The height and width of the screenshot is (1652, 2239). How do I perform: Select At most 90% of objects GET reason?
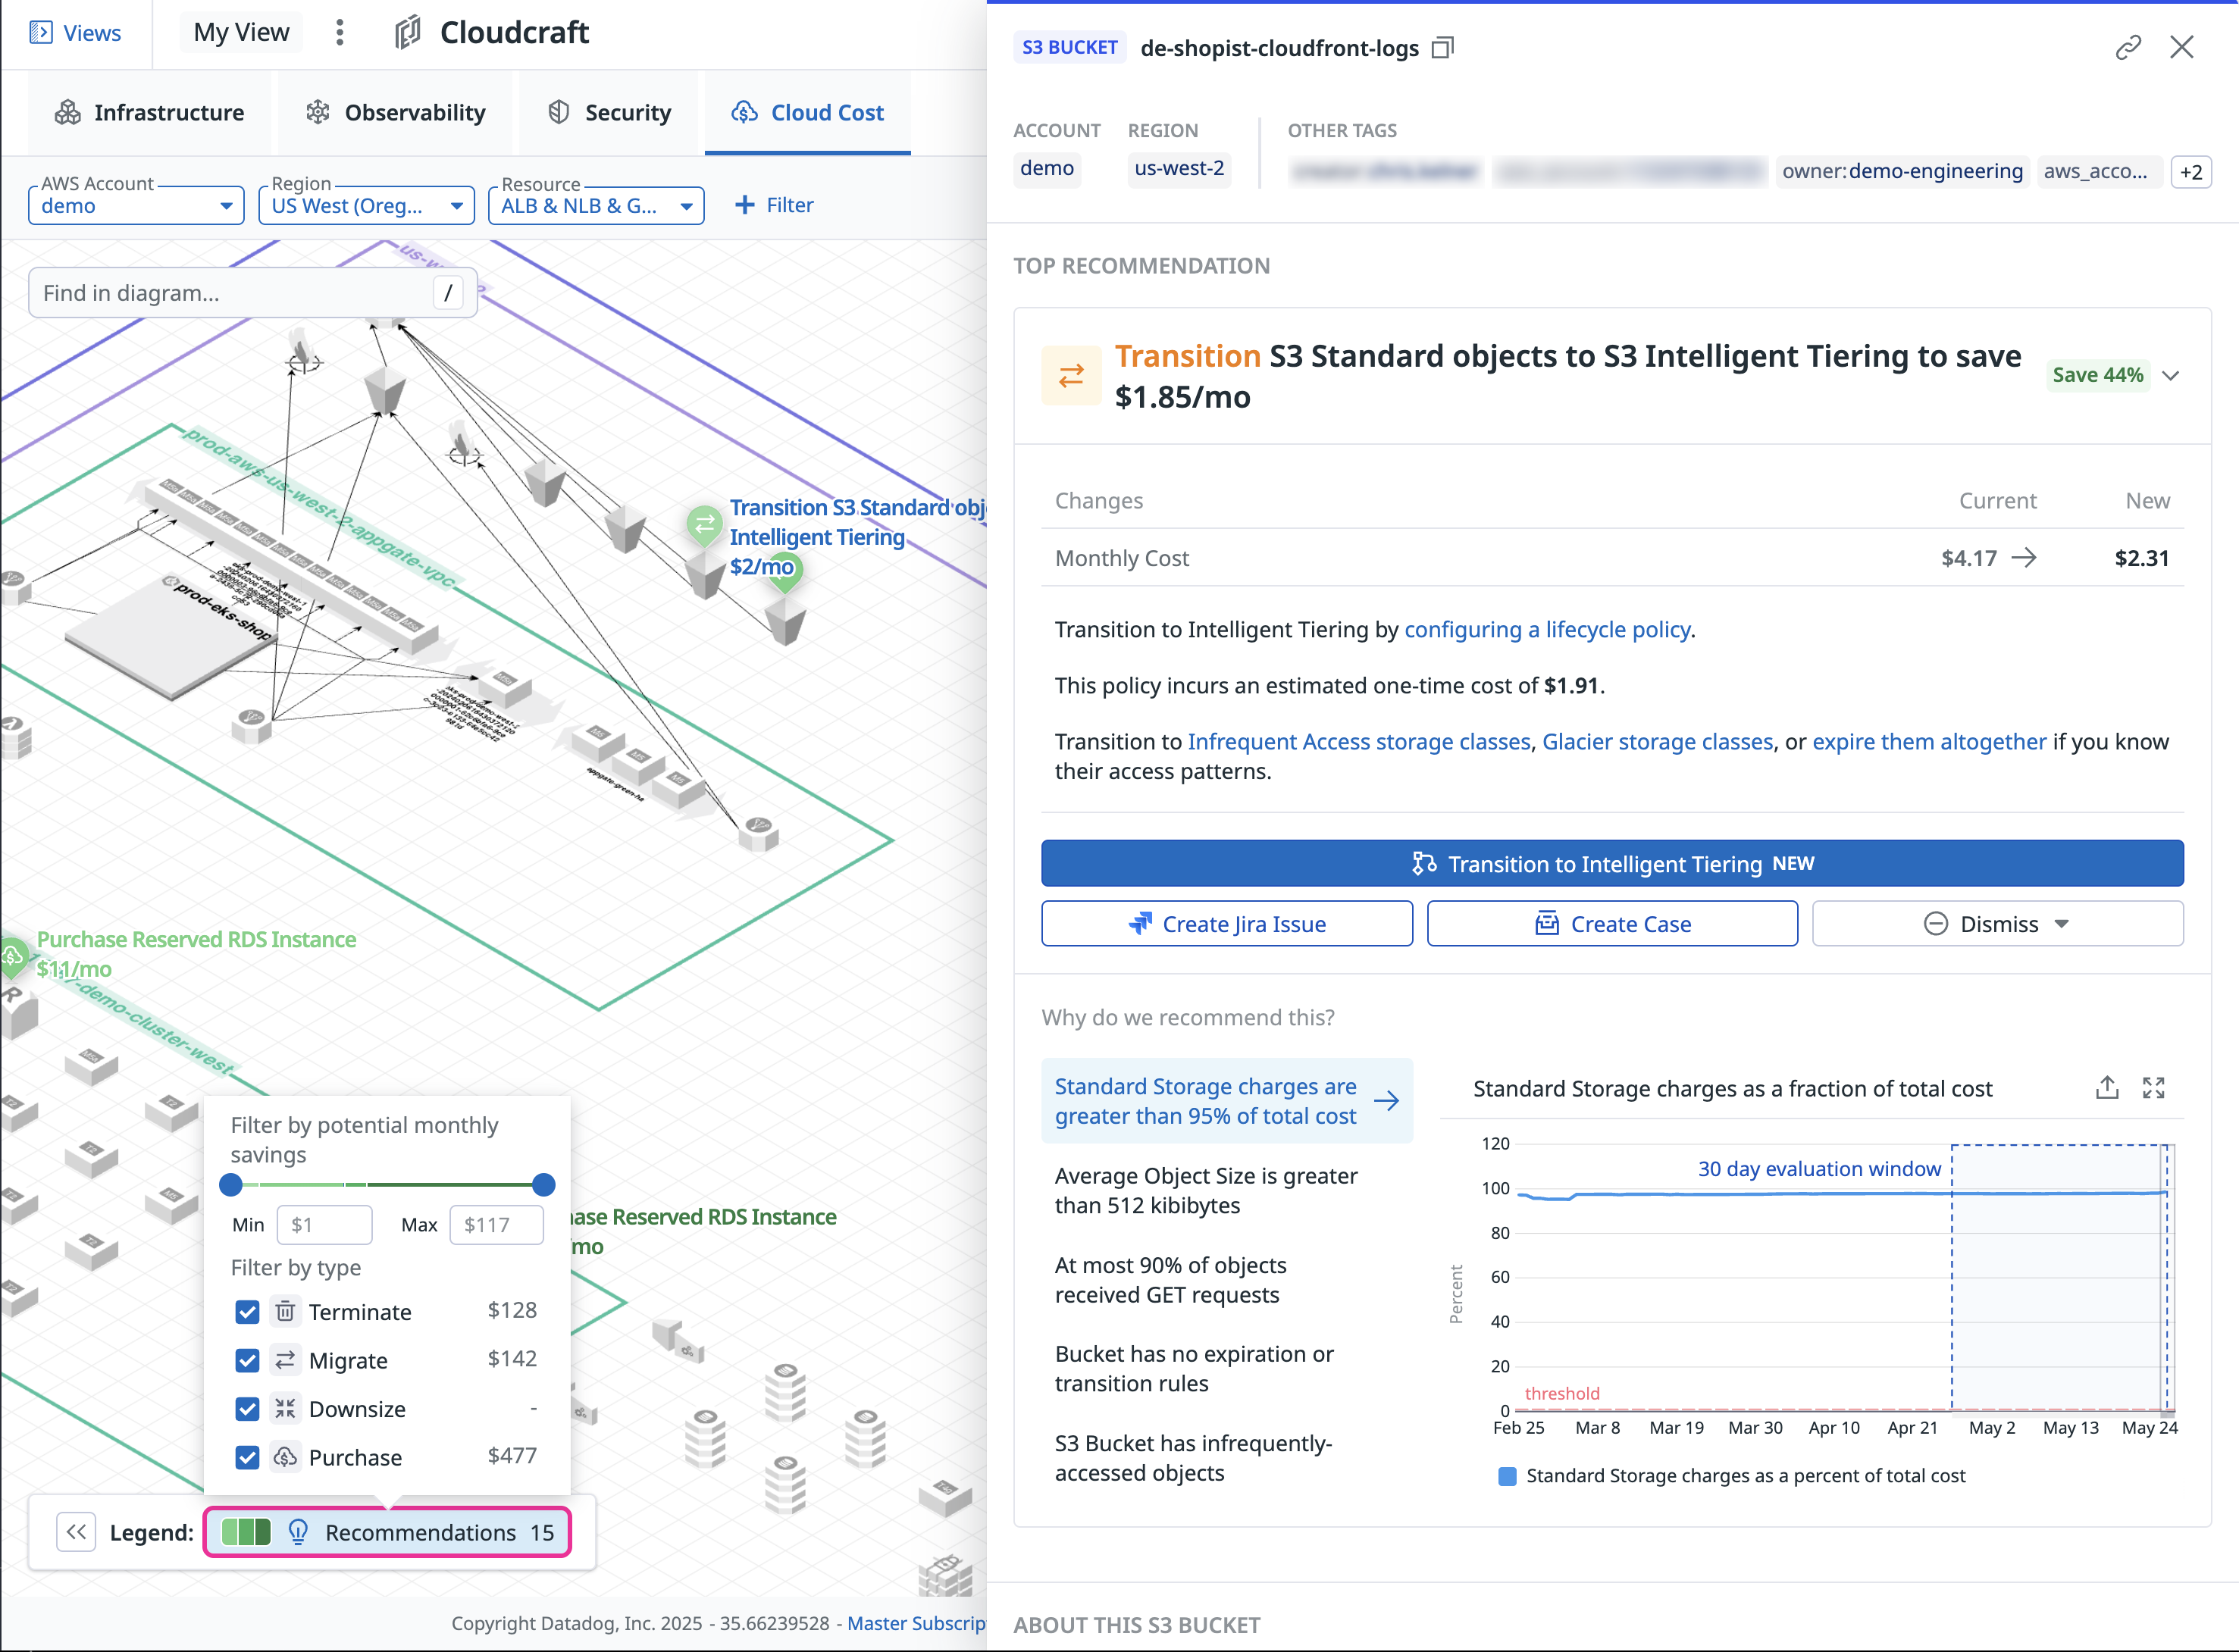click(x=1227, y=1281)
